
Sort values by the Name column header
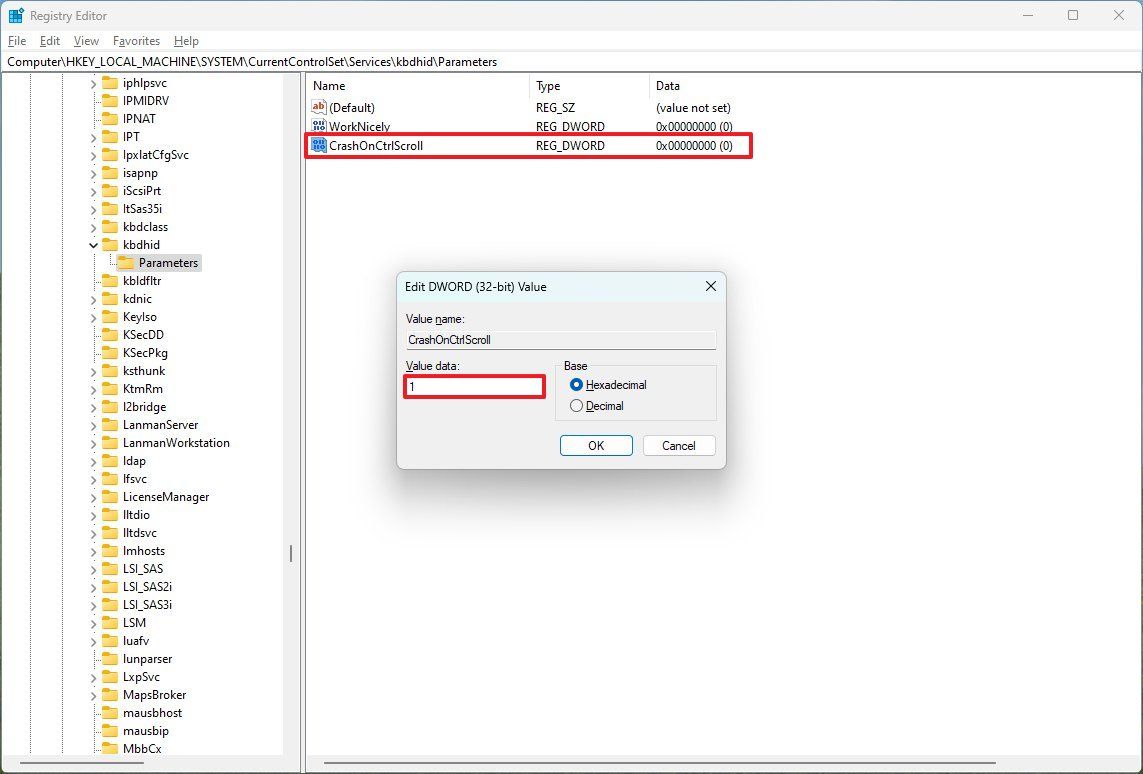click(x=418, y=85)
